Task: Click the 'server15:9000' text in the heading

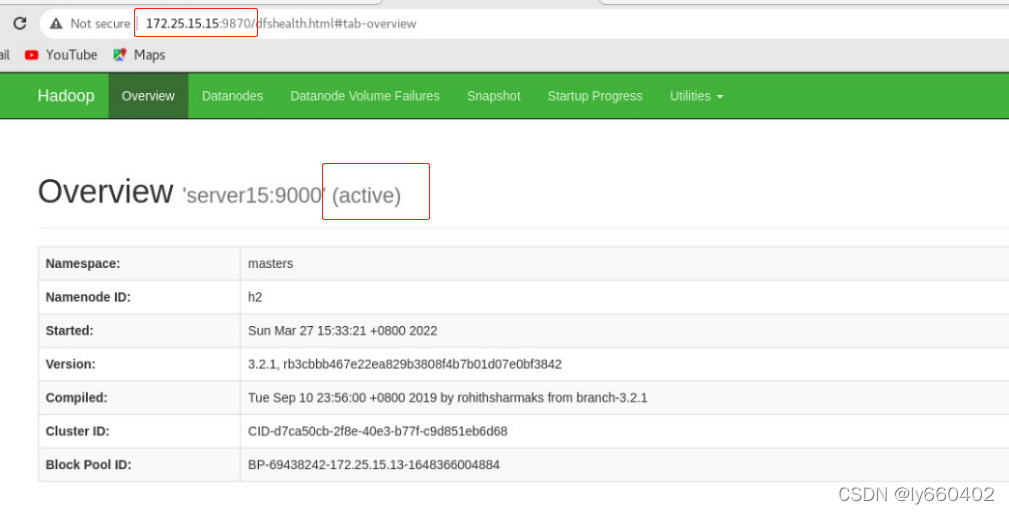Action: [x=254, y=196]
